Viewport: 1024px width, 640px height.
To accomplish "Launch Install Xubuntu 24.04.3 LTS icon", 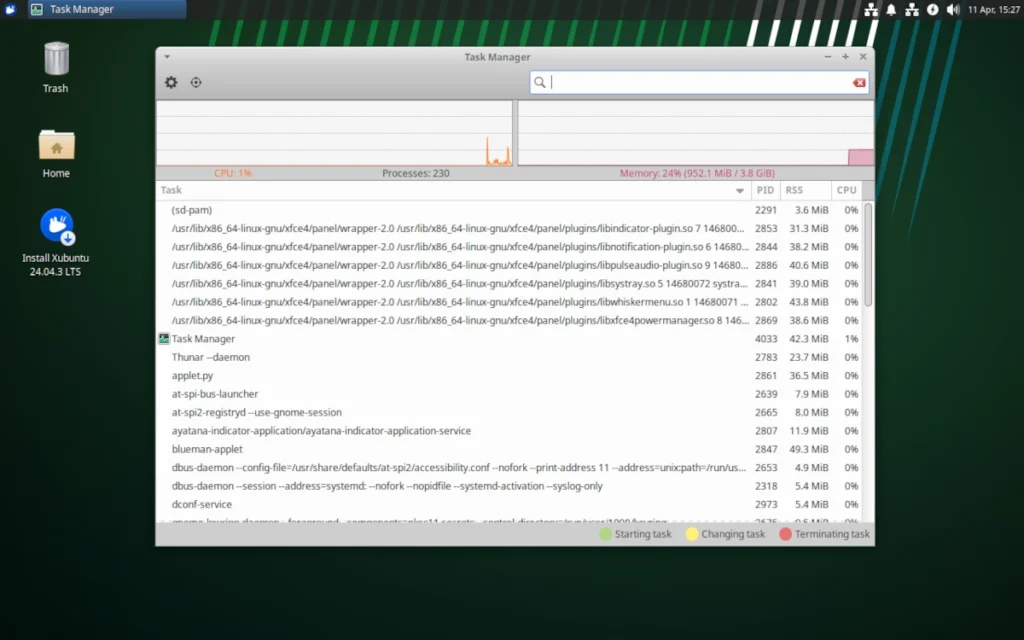I will pyautogui.click(x=56, y=242).
